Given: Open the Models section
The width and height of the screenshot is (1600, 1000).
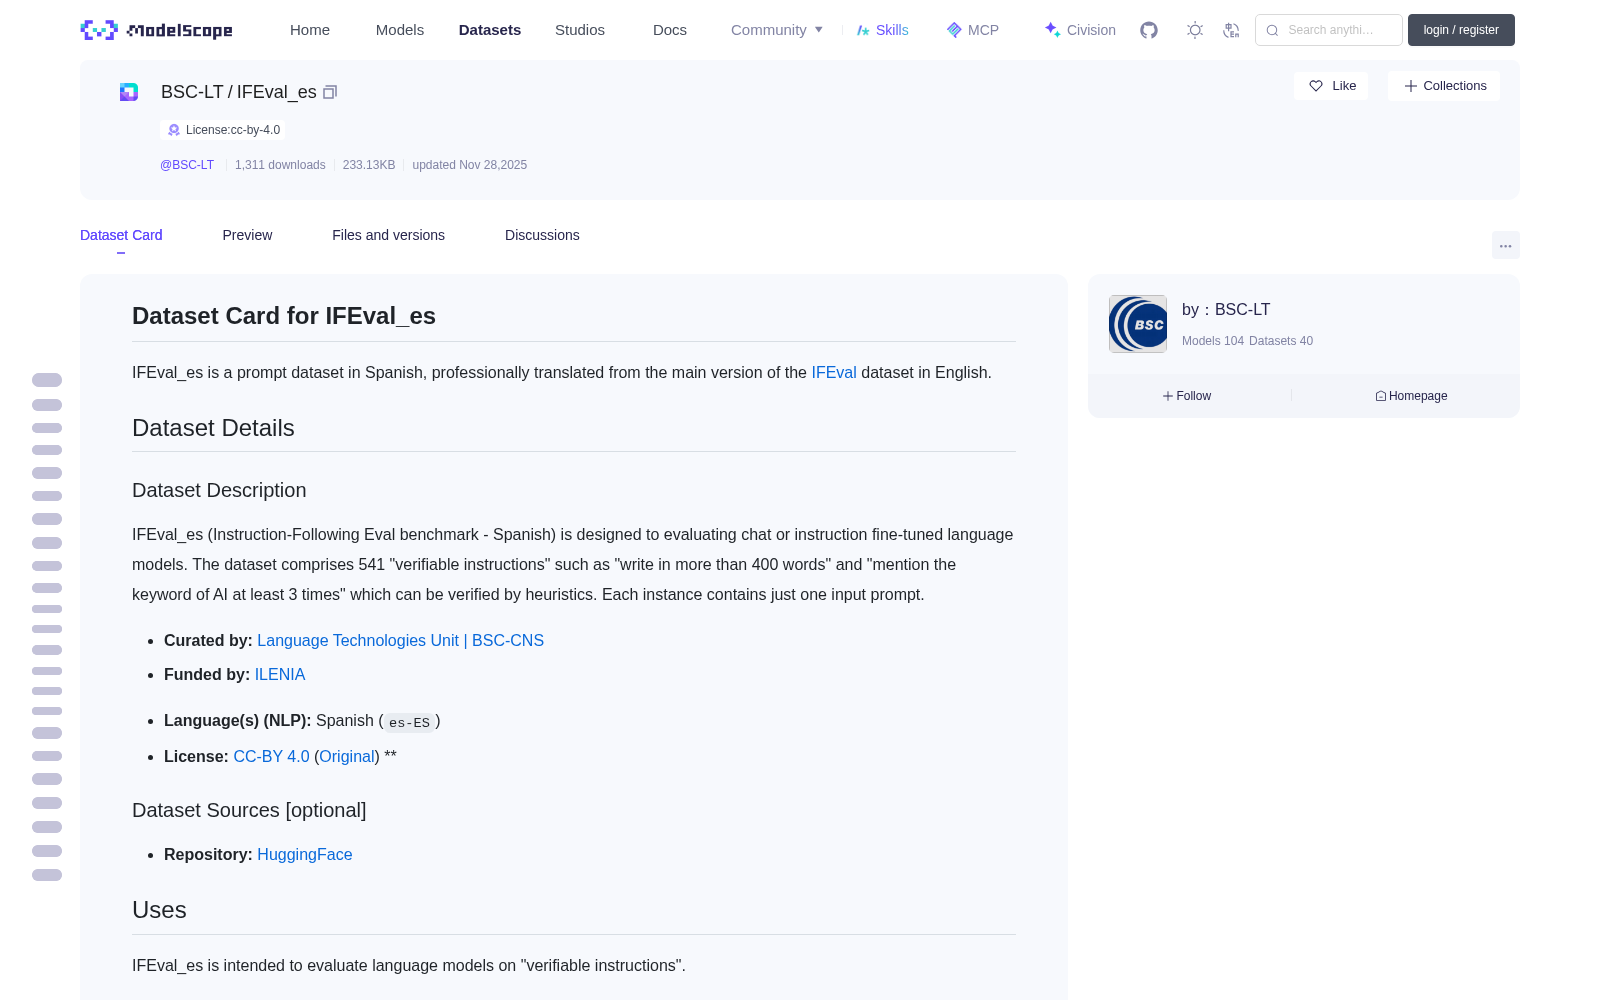Looking at the screenshot, I should (400, 30).
